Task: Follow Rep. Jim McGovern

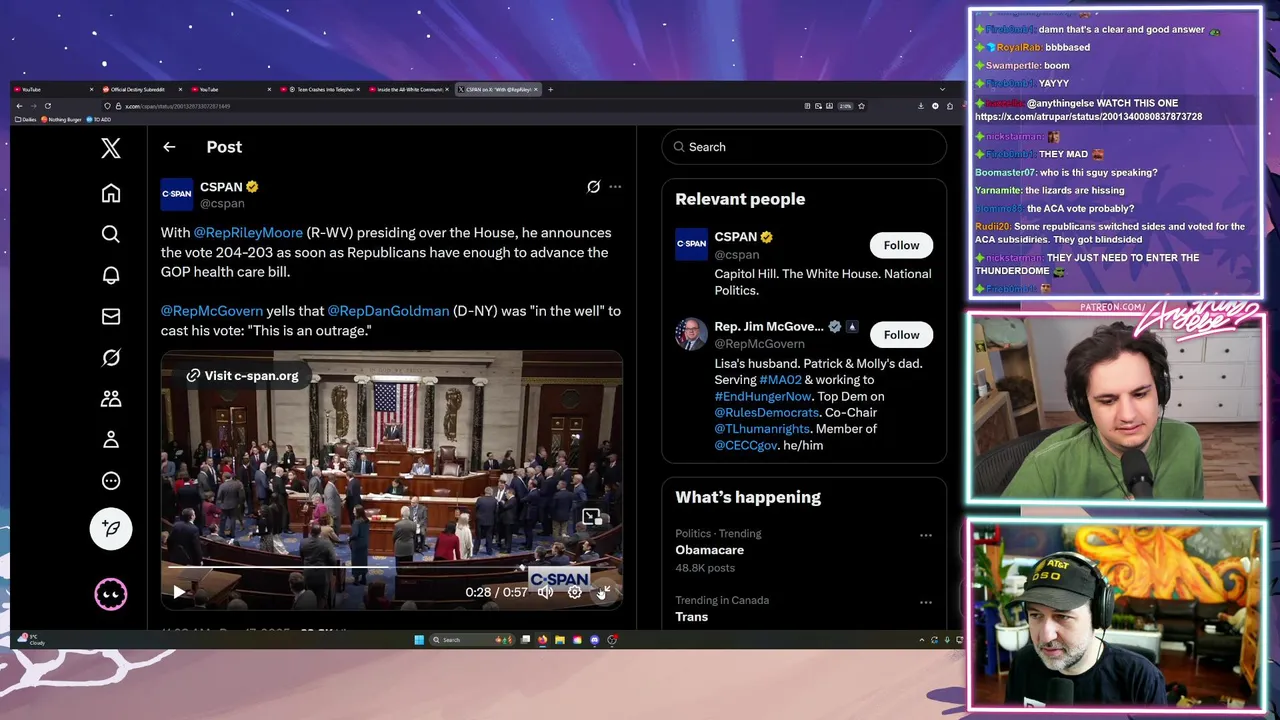Action: 901,335
